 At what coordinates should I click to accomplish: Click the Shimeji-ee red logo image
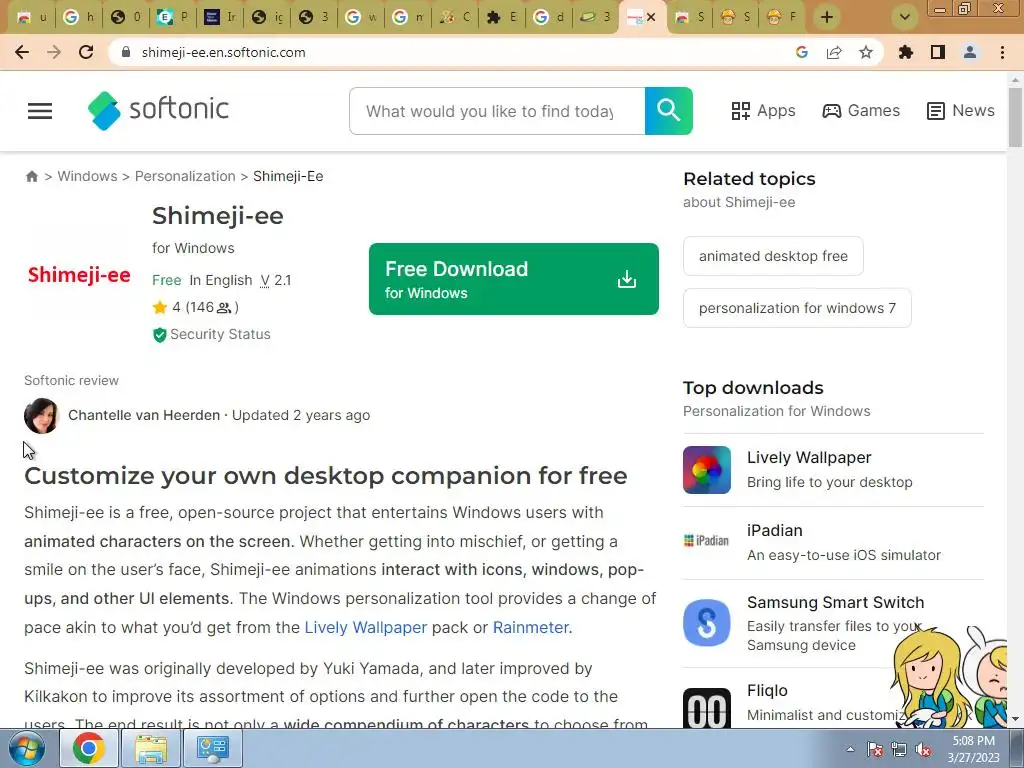pyautogui.click(x=79, y=275)
